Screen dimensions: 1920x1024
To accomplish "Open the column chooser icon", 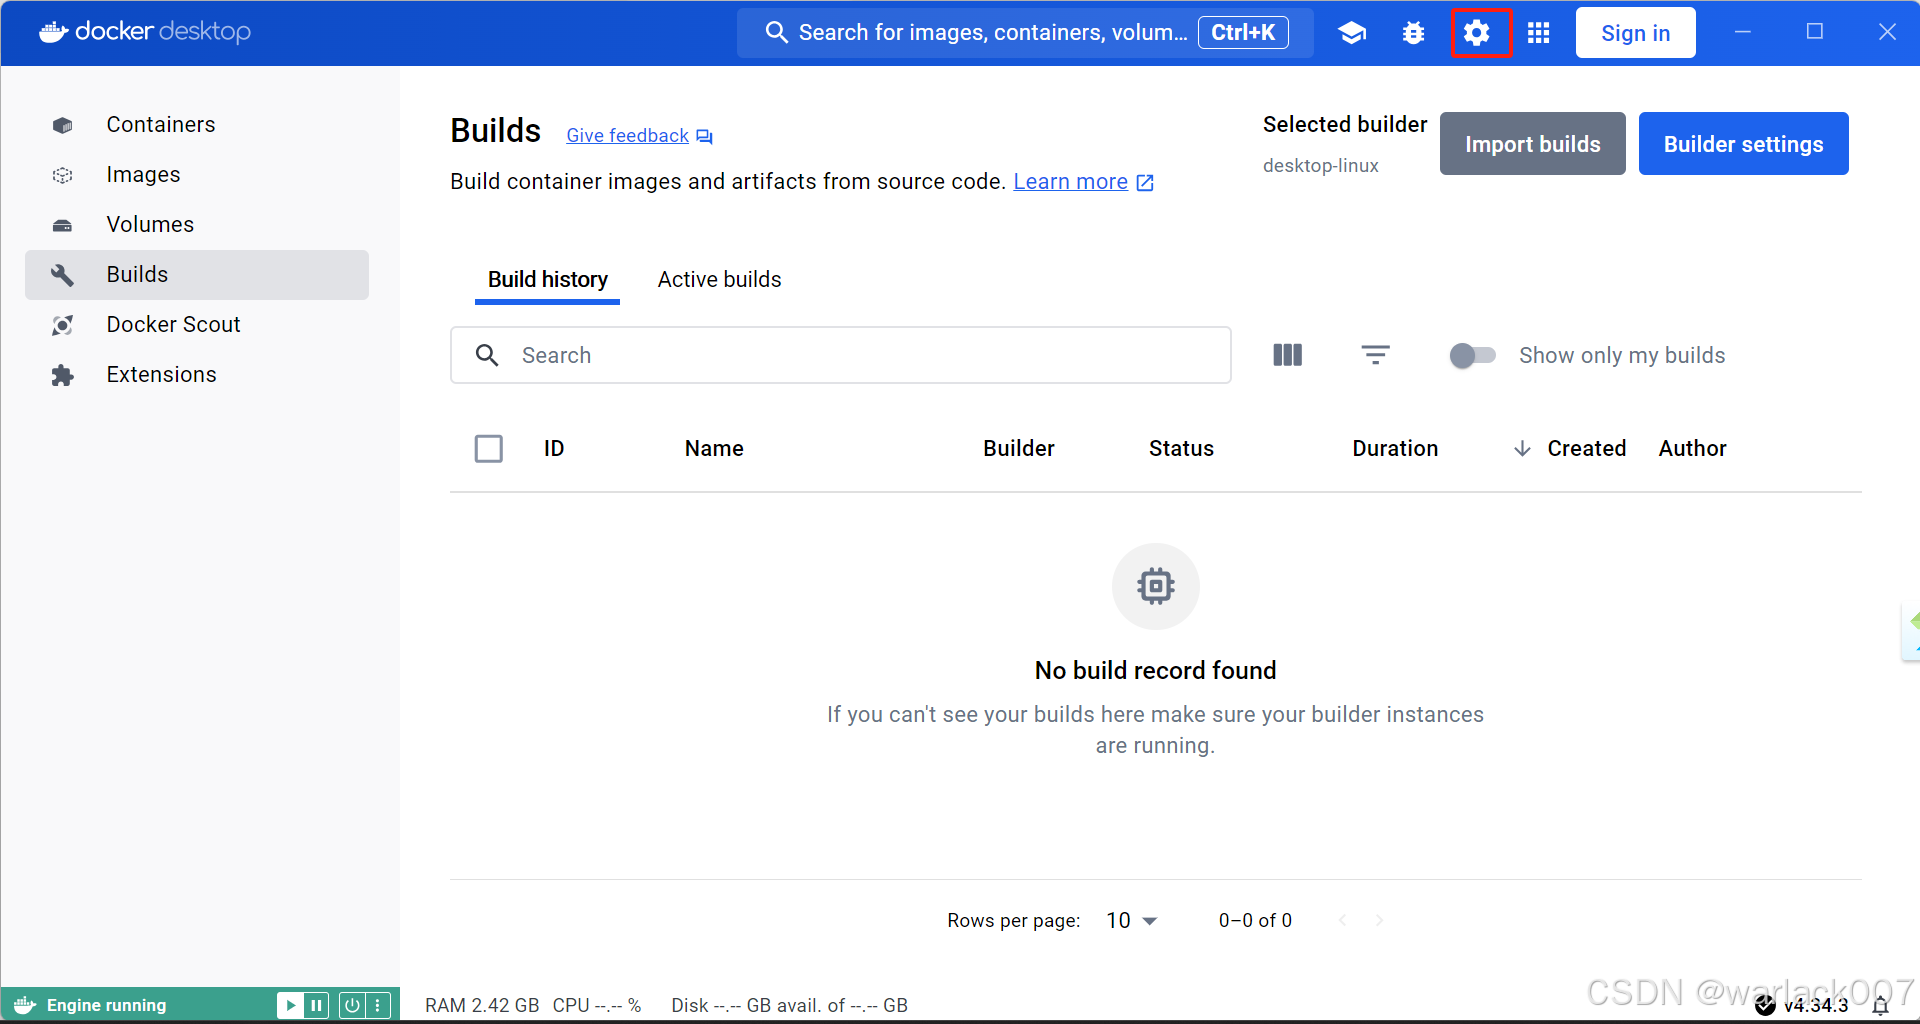I will (1288, 355).
